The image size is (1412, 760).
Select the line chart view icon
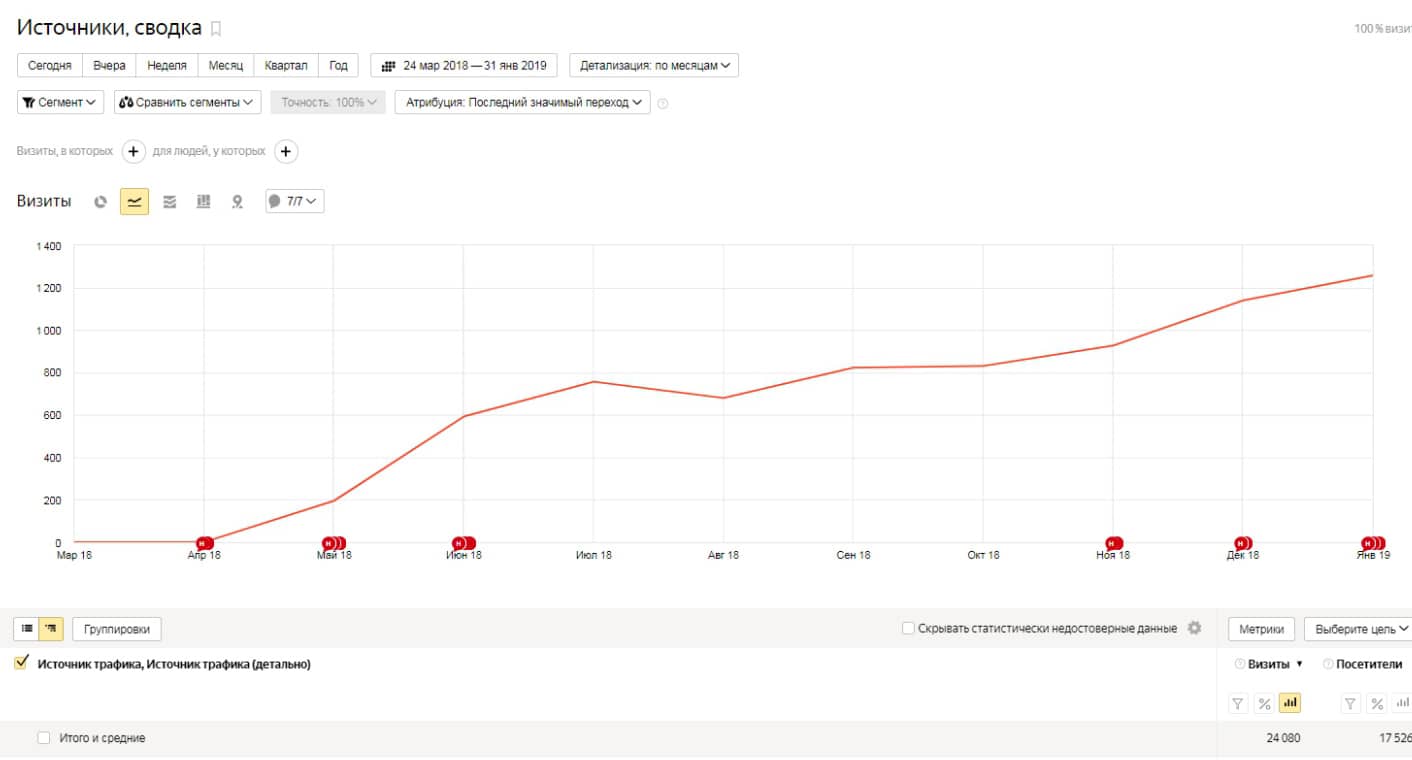tap(134, 201)
